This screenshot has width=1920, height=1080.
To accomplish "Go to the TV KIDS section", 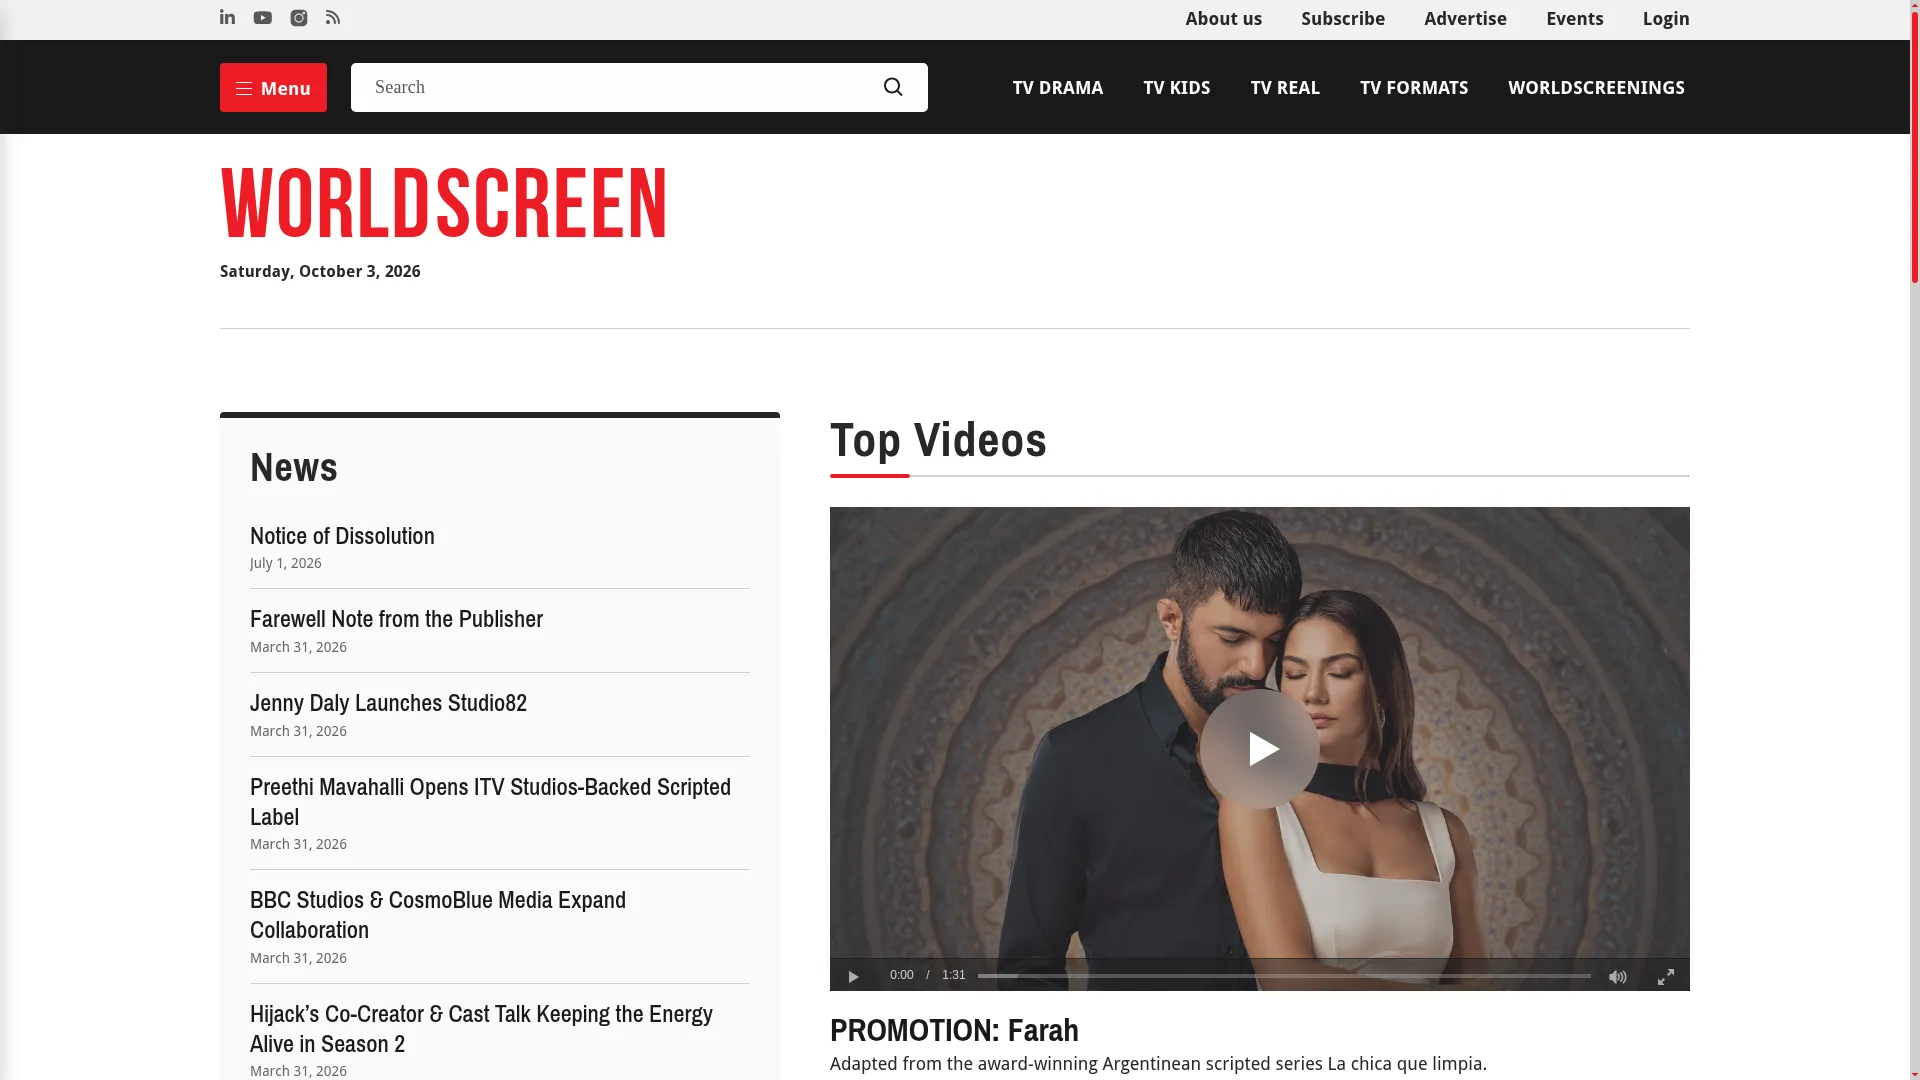I will (1176, 88).
